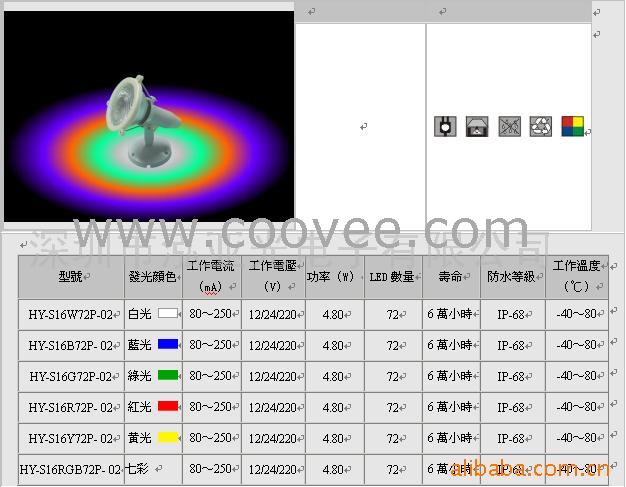Image resolution: width=626 pixels, height=487 pixels.
Task: Click the 工作電壓 (V) column header
Action: (273, 277)
